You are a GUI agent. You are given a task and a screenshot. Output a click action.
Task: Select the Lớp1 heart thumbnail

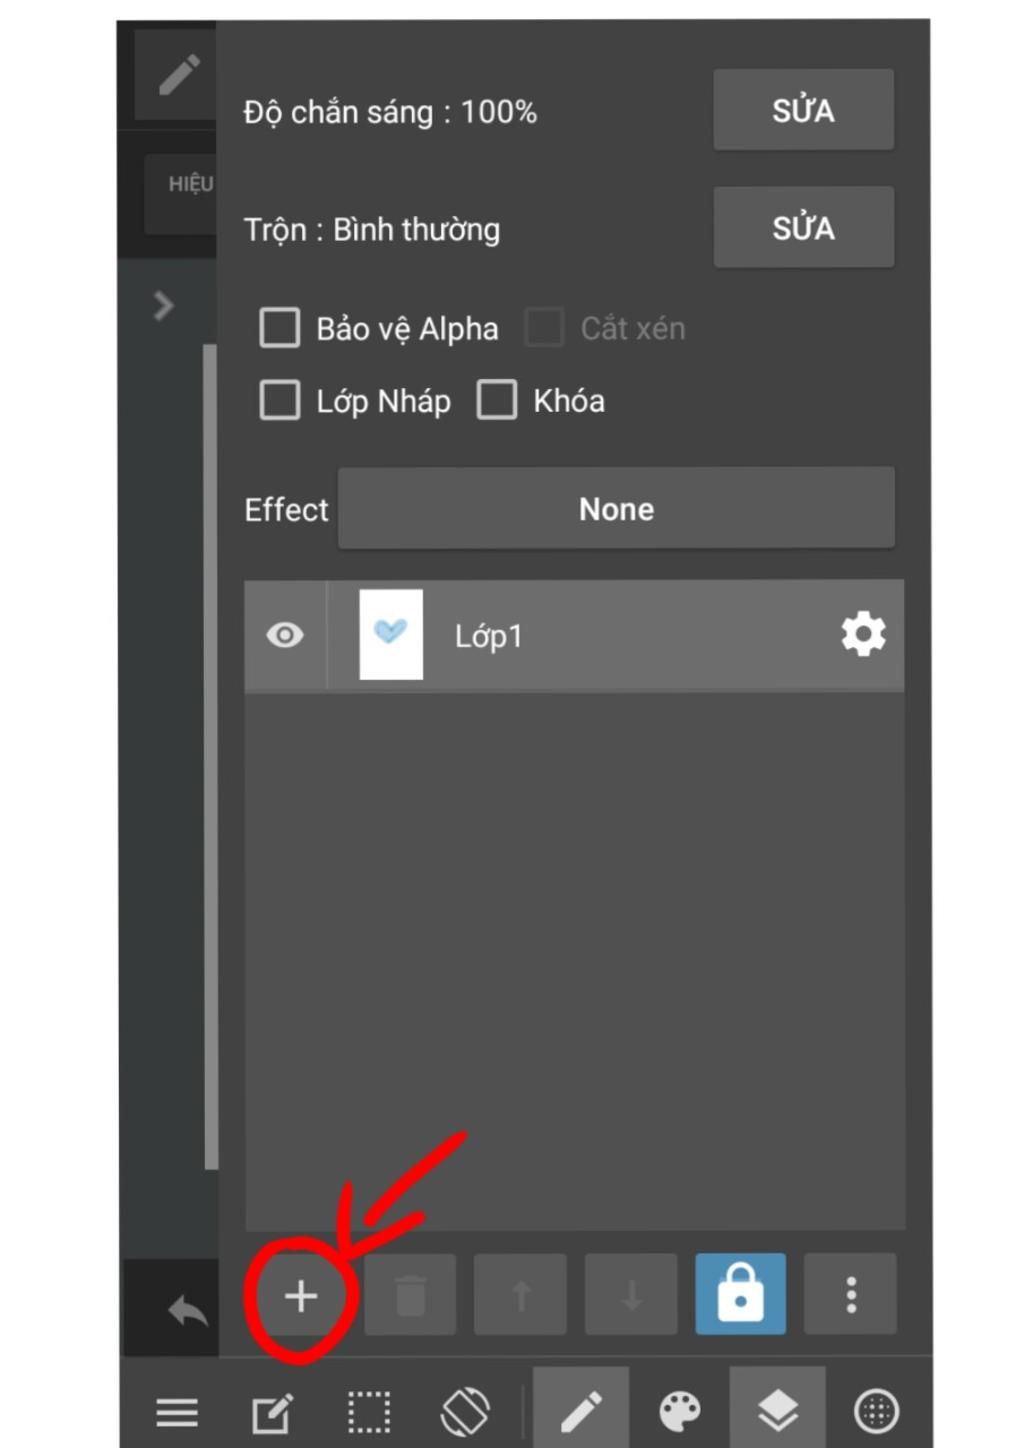391,634
